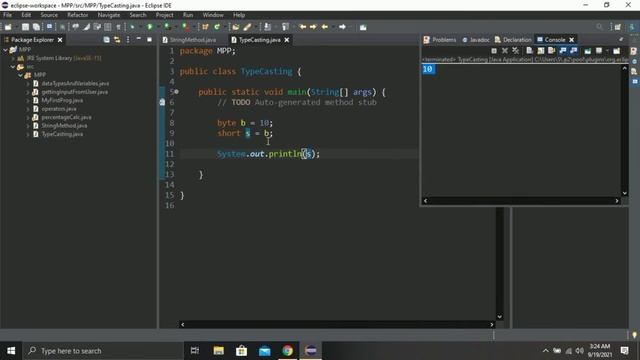Open the Run button dropdown arrow
Image resolution: width=640 pixels, height=360 pixels.
click(158, 27)
